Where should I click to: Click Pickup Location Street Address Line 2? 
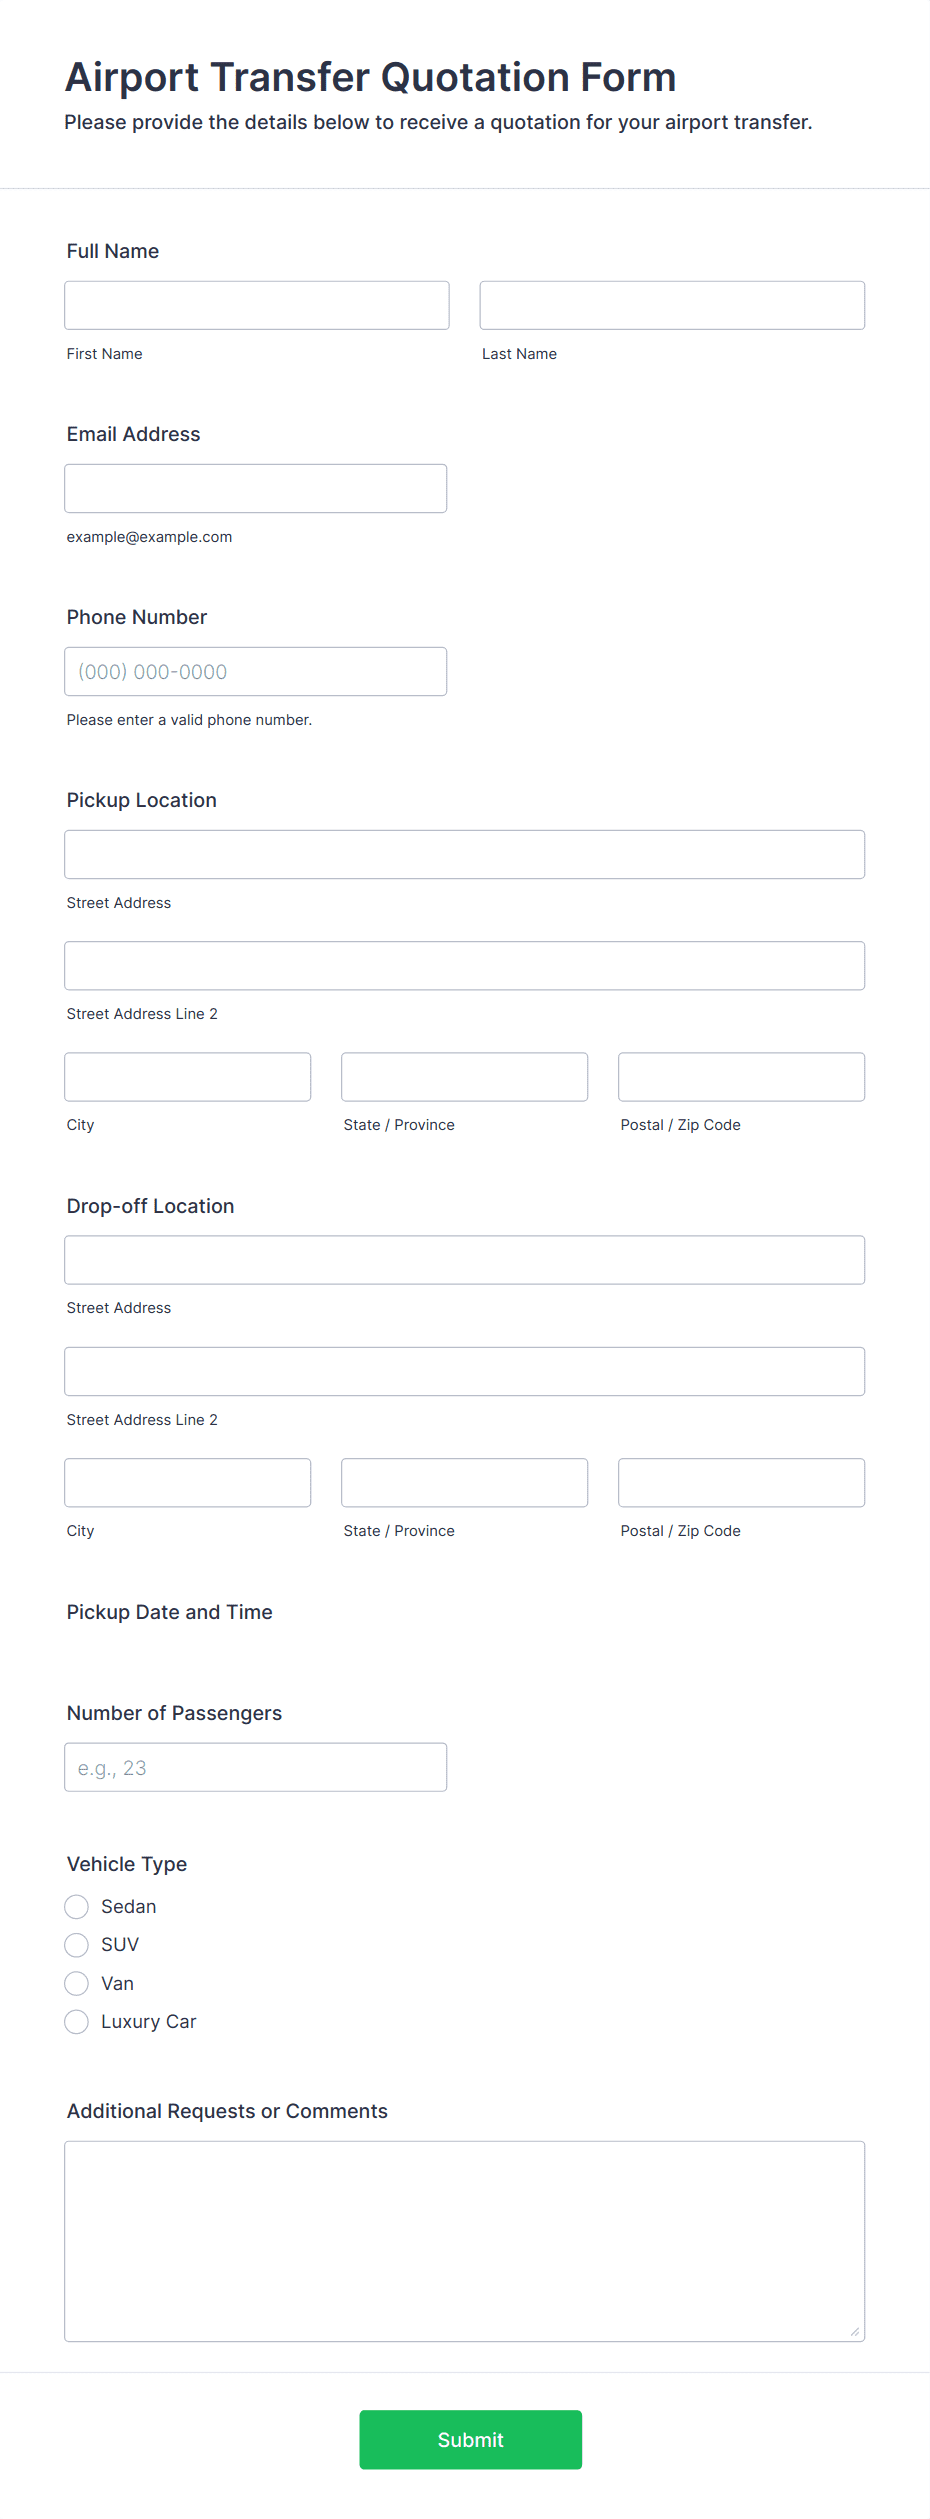click(464, 965)
